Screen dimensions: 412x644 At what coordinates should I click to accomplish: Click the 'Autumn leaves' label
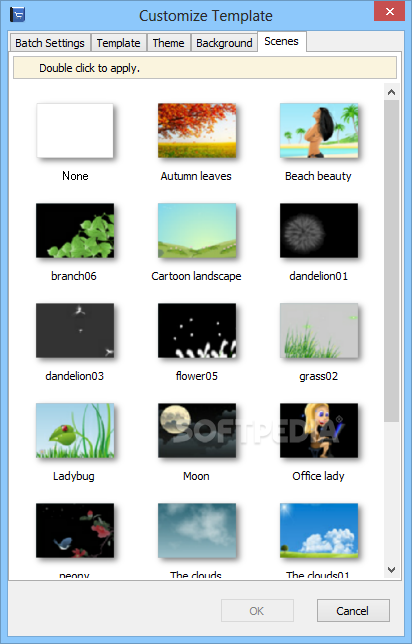pyautogui.click(x=196, y=176)
